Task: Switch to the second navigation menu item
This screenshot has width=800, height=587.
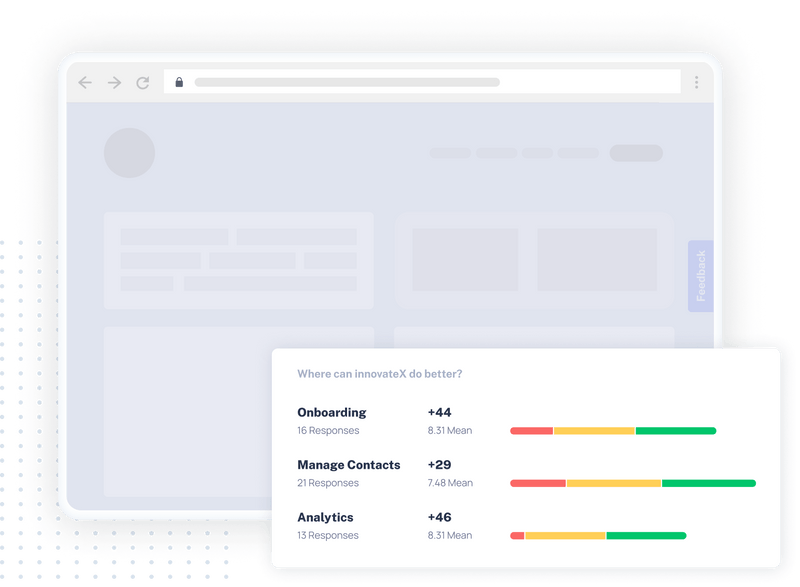Action: [x=498, y=152]
